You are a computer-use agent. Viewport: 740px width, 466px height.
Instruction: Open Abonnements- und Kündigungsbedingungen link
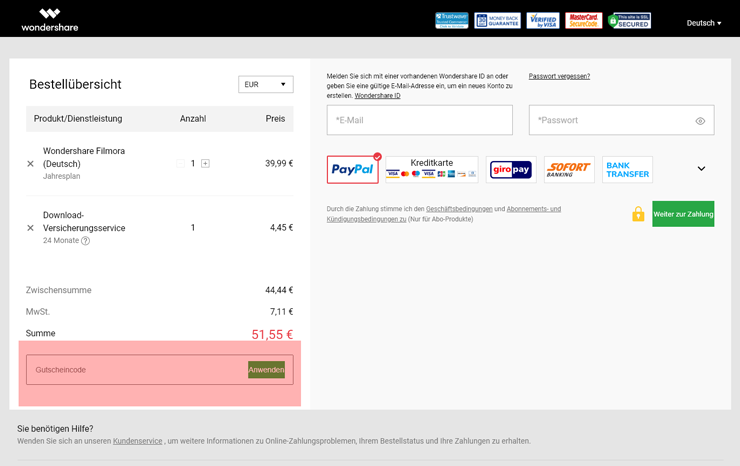[444, 214]
